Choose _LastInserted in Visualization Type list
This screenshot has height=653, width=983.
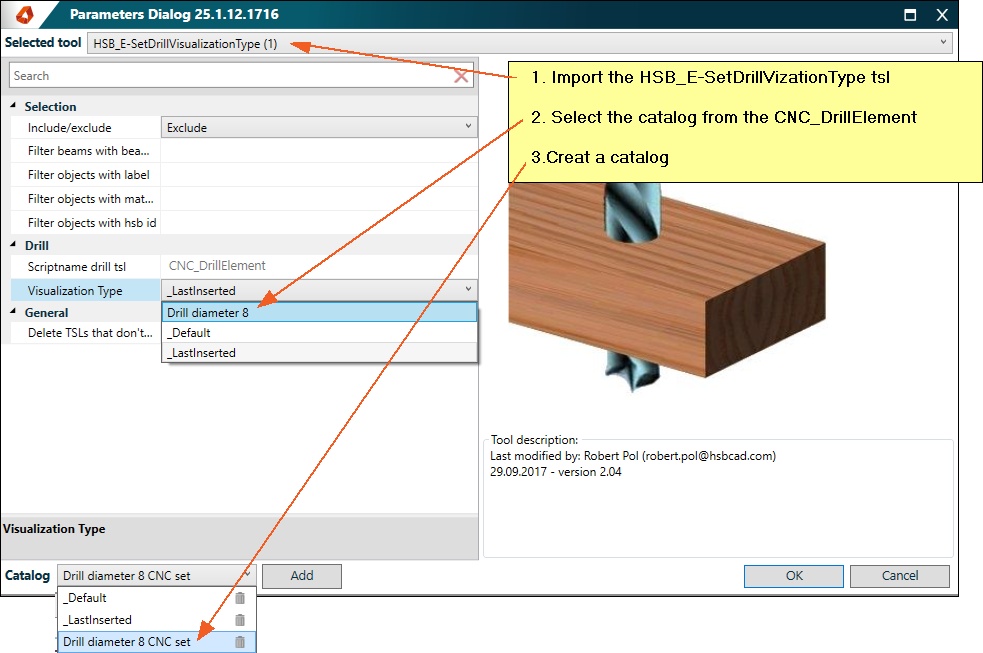point(319,353)
